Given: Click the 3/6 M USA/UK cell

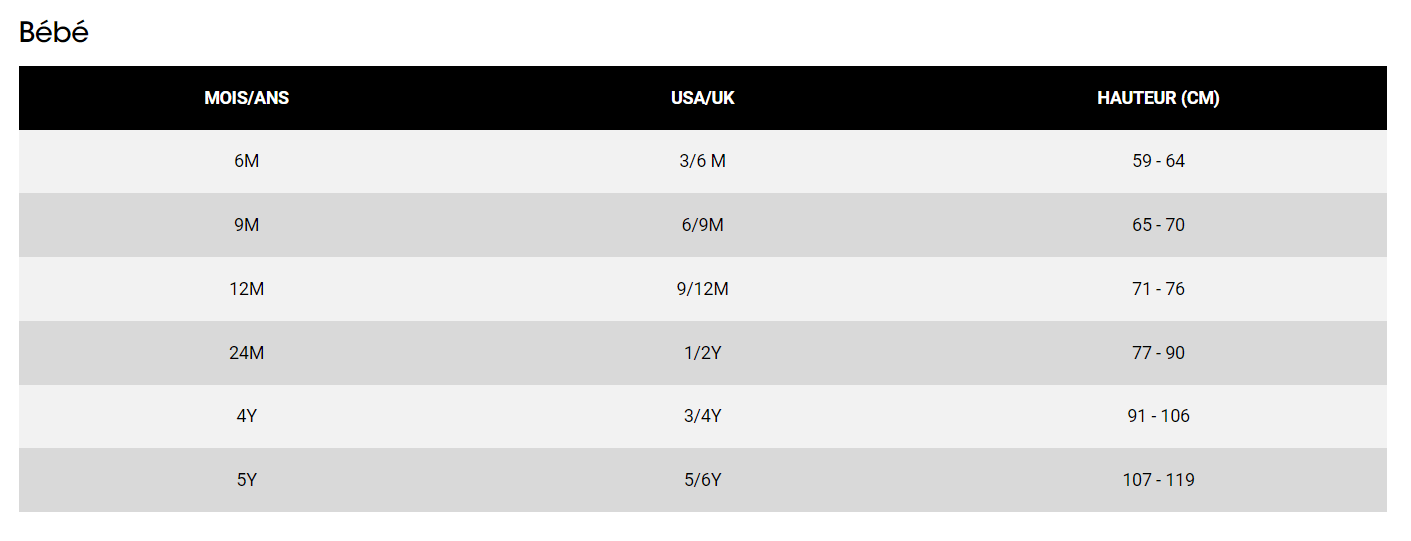Looking at the screenshot, I should [x=702, y=161].
